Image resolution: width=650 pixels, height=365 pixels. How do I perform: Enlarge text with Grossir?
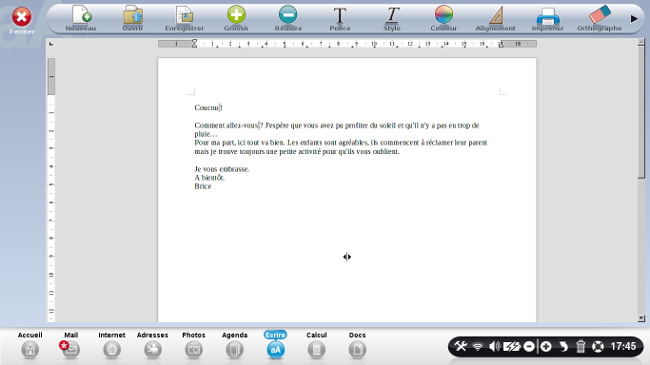coord(236,19)
